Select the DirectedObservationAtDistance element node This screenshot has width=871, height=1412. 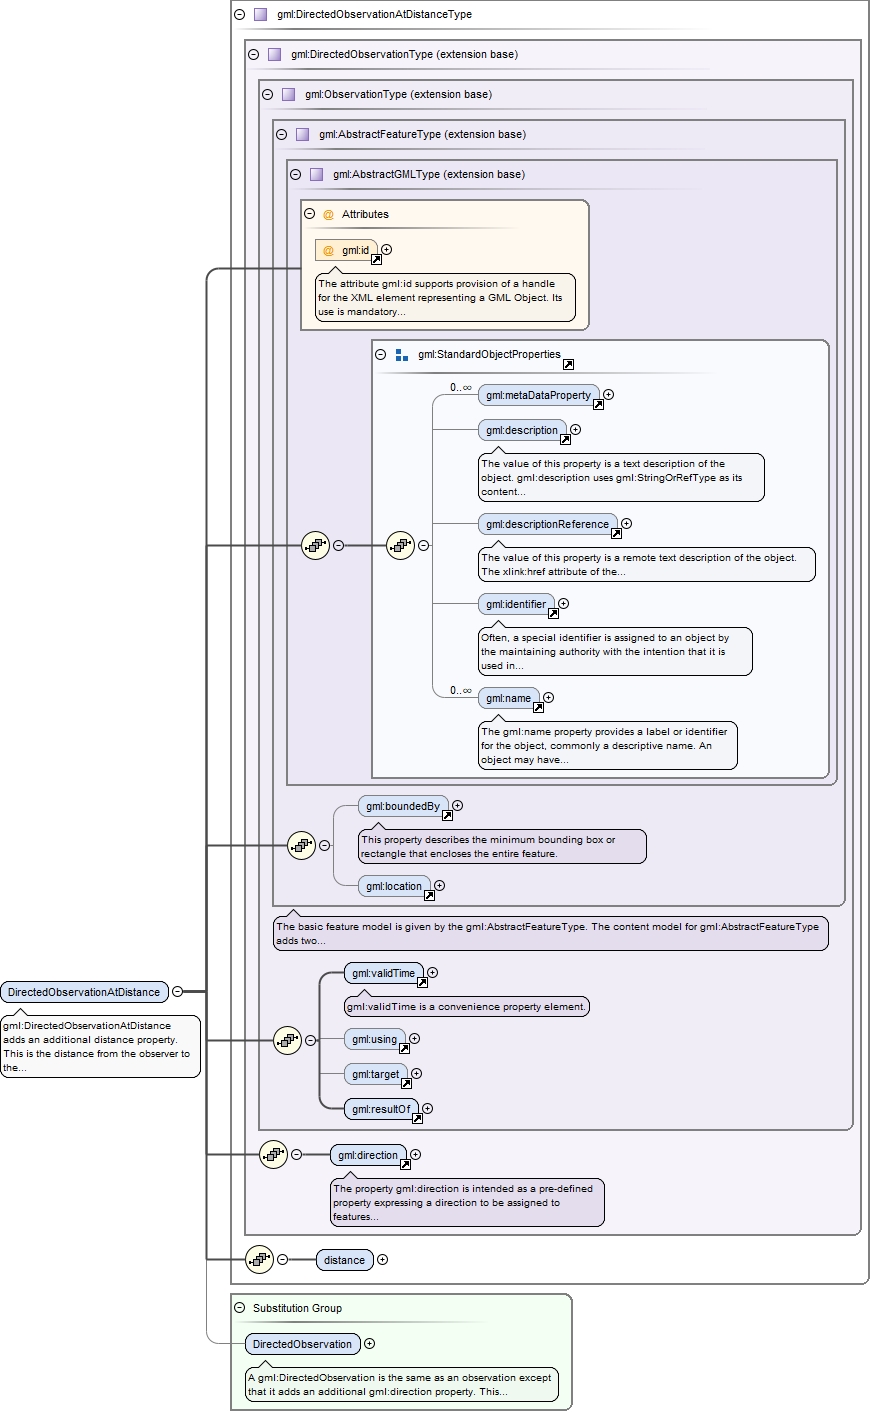(x=84, y=992)
